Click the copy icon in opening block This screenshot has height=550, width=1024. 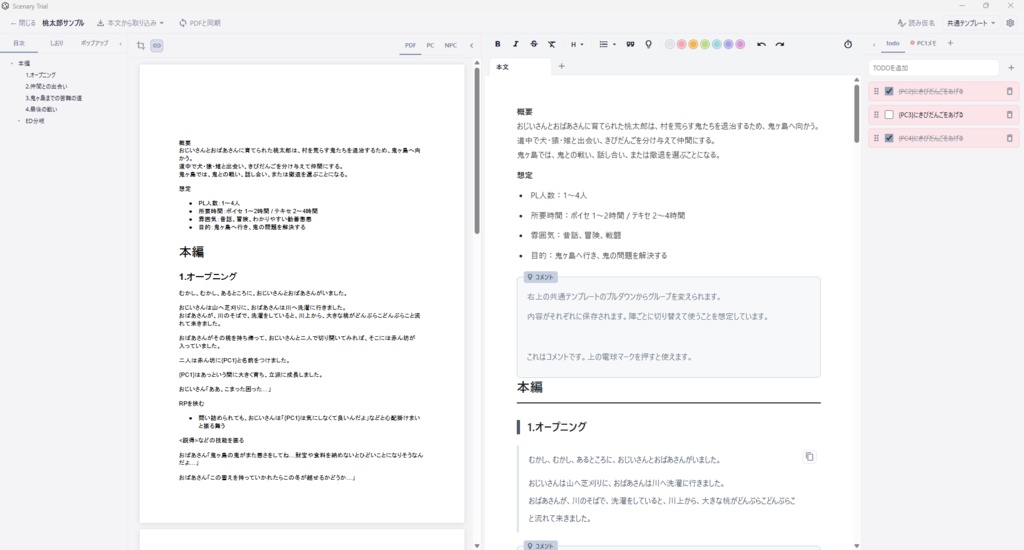(809, 457)
